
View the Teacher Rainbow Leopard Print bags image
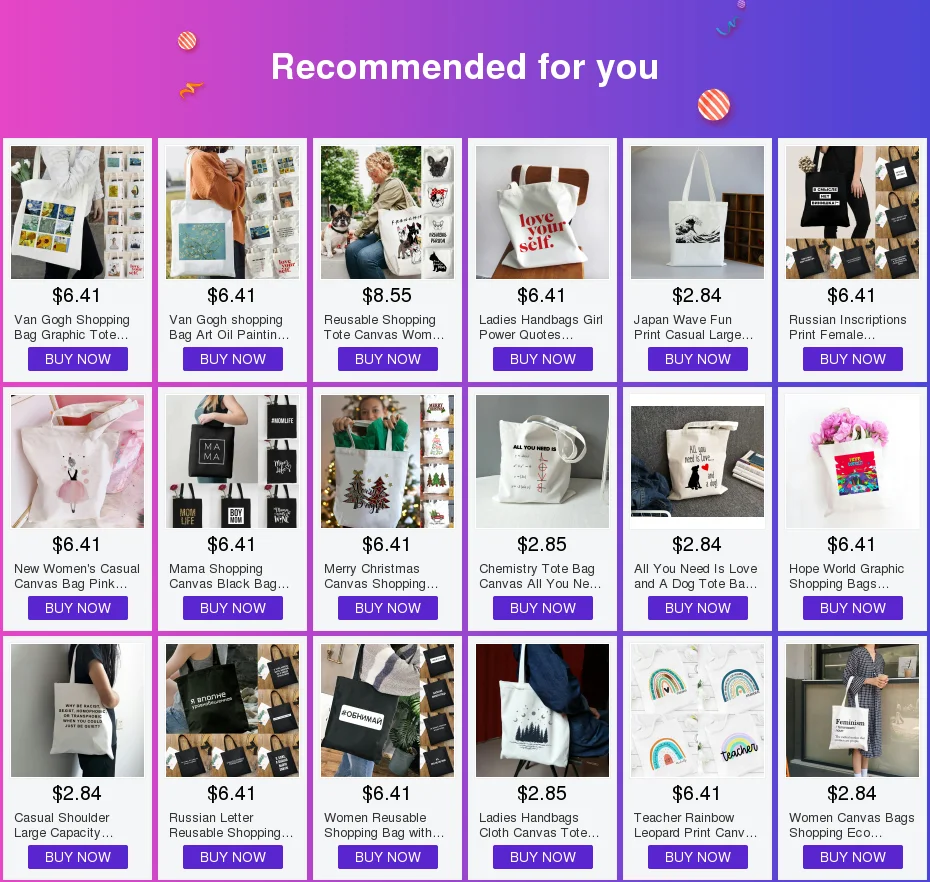[x=698, y=711]
